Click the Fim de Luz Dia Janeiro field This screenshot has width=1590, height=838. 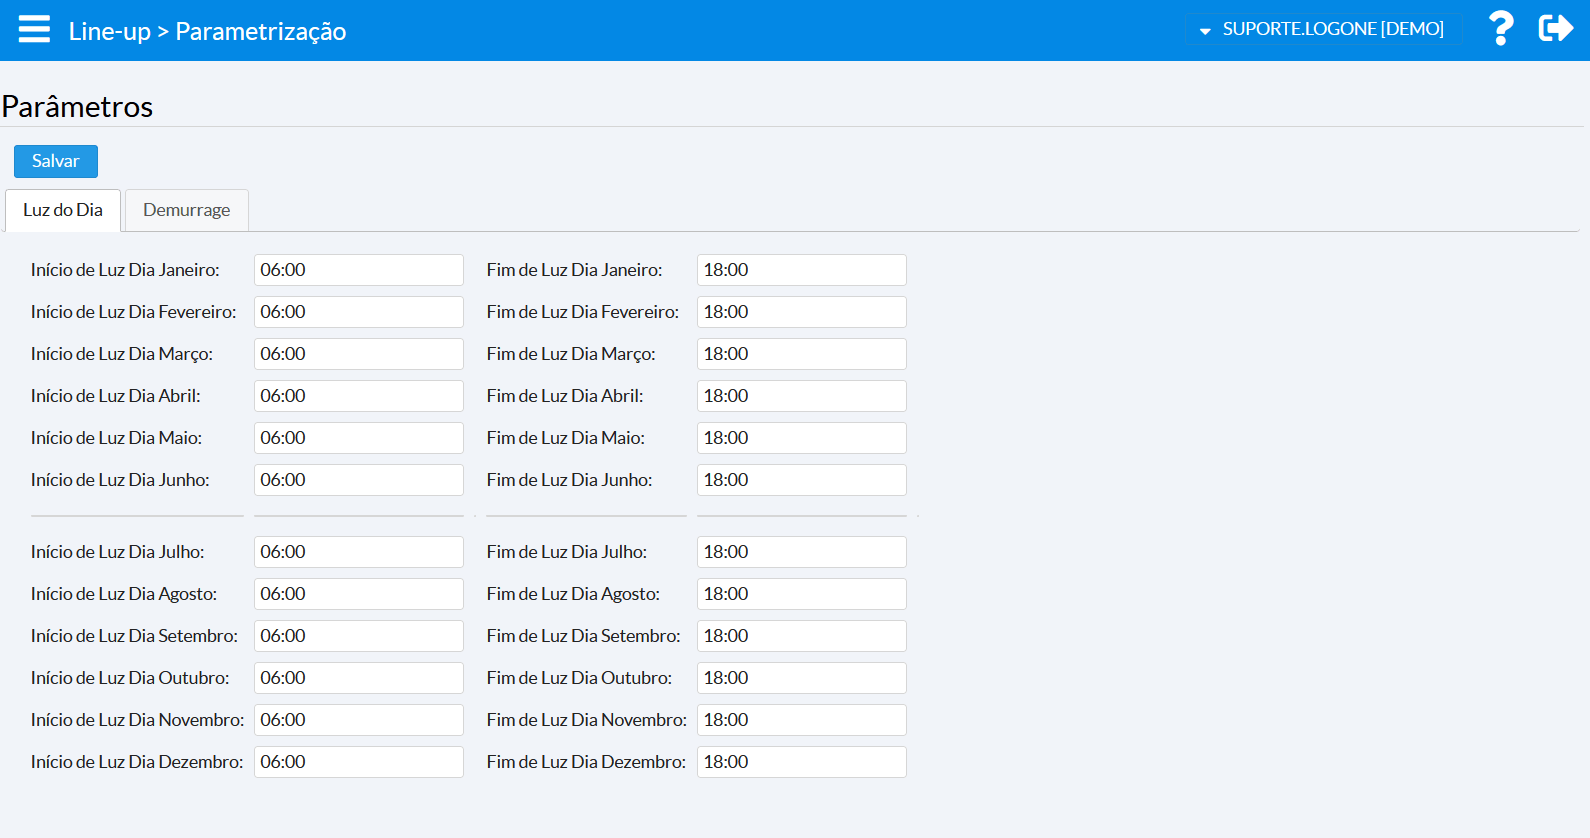click(x=801, y=270)
